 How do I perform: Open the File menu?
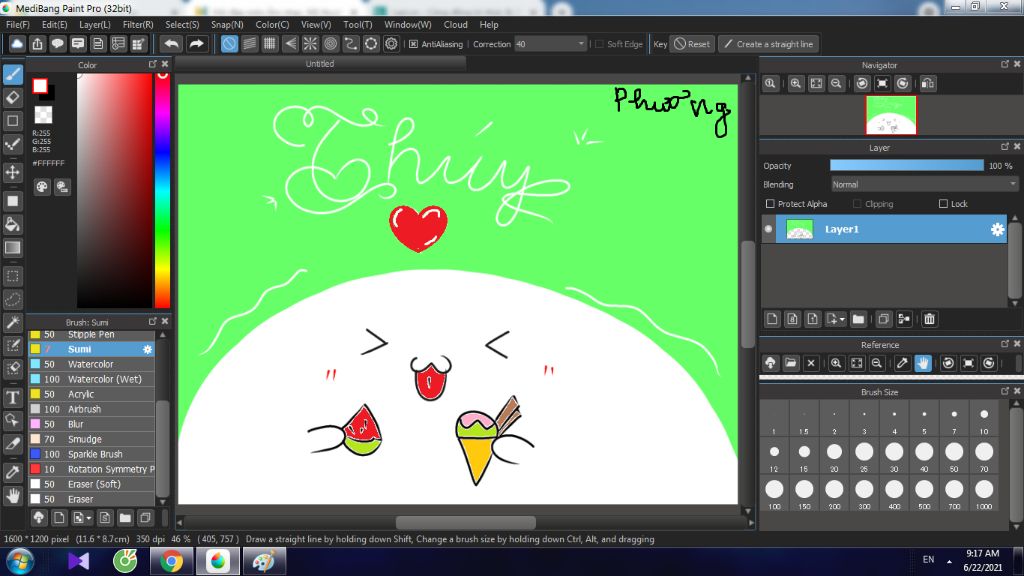point(18,25)
